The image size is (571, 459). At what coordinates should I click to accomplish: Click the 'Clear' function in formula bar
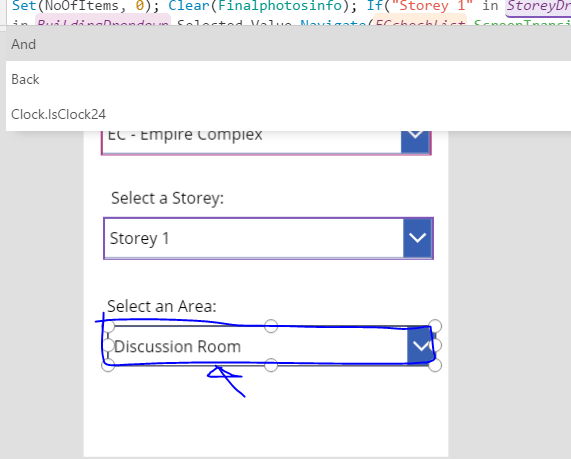189,6
